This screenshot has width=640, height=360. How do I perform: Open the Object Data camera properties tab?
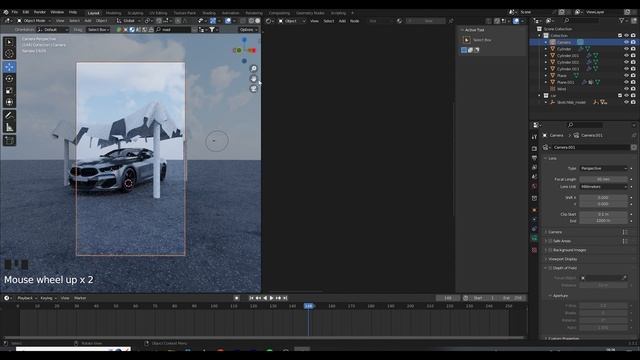(x=534, y=238)
